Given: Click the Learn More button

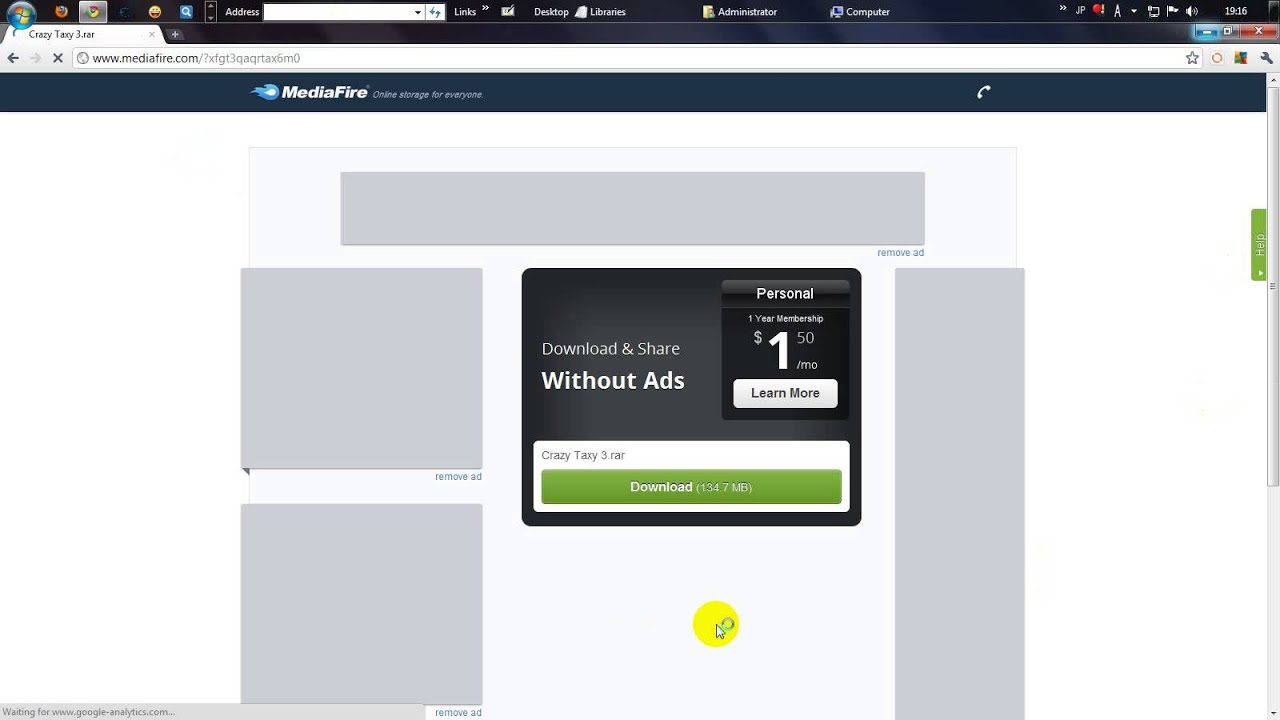Looking at the screenshot, I should click(x=785, y=393).
